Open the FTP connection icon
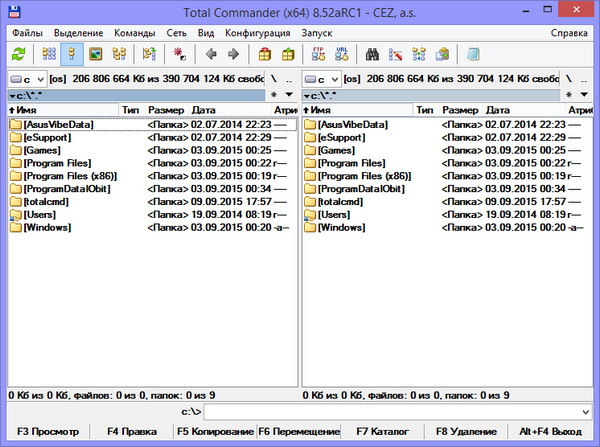 pos(318,54)
